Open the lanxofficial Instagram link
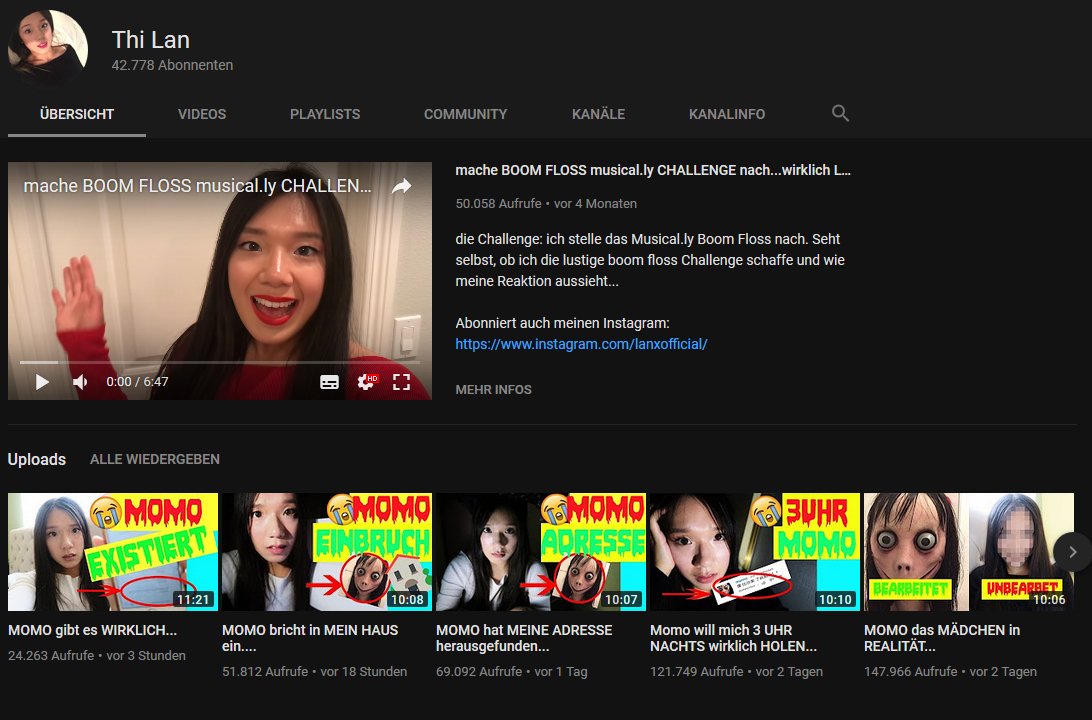The image size is (1092, 720). 582,344
